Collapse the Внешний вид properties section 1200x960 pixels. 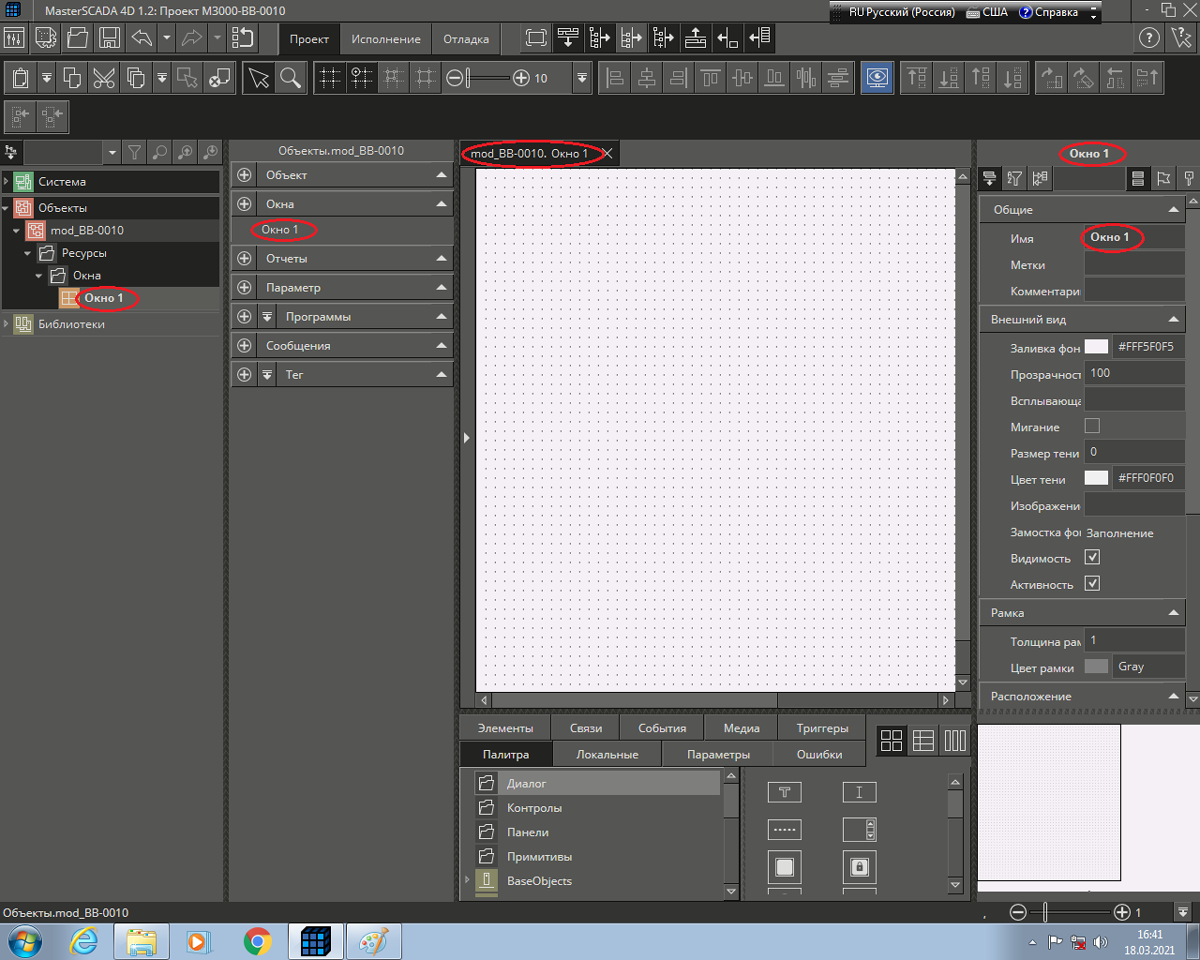(x=1174, y=320)
